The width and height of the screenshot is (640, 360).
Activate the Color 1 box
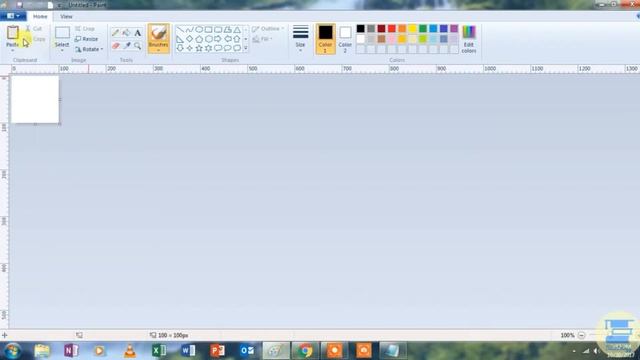point(325,39)
